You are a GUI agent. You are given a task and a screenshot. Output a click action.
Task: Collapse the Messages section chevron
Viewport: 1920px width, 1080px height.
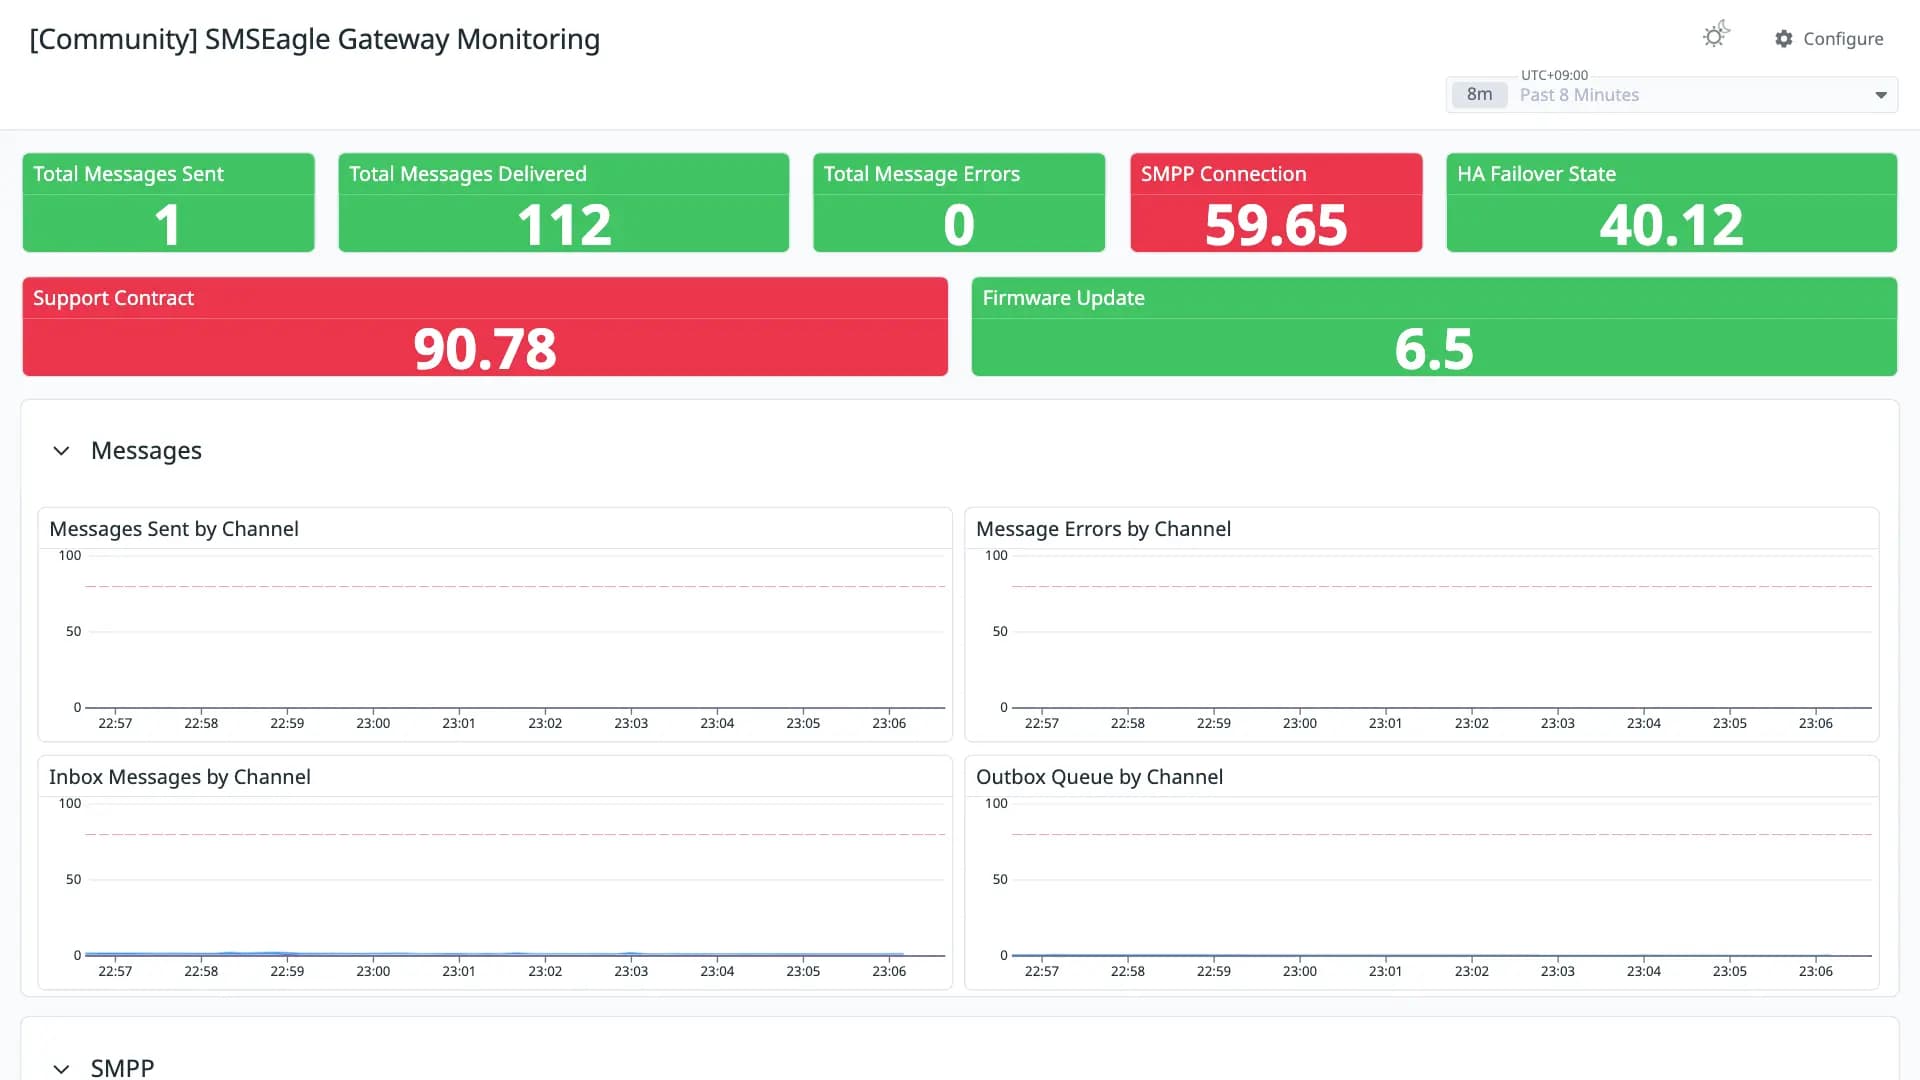[x=61, y=451]
